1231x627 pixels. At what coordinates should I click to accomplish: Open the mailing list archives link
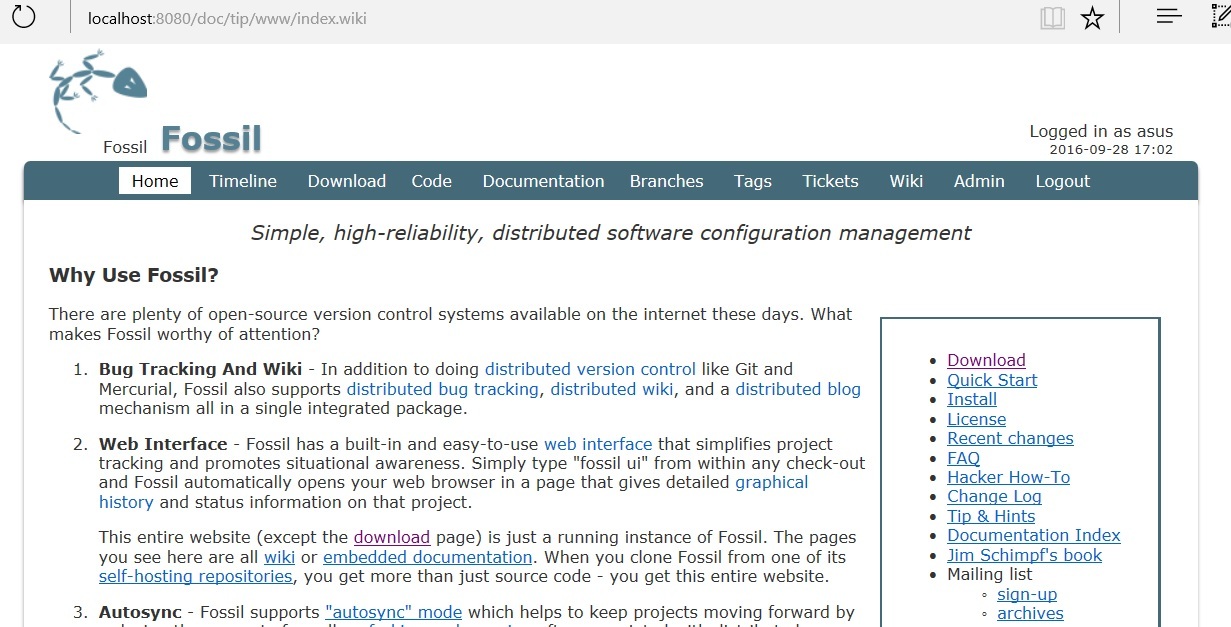point(1030,613)
